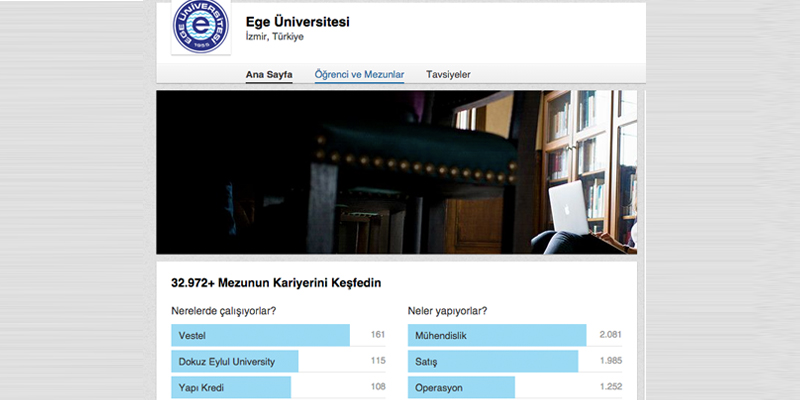Click the Satış count 1.985
Image resolution: width=800 pixels, height=400 pixels.
611,361
